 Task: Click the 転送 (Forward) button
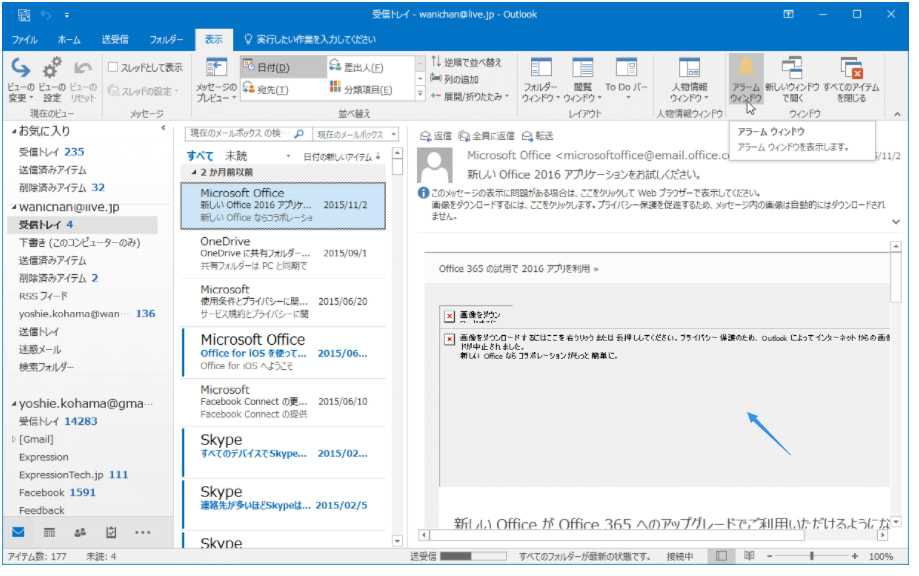537,136
